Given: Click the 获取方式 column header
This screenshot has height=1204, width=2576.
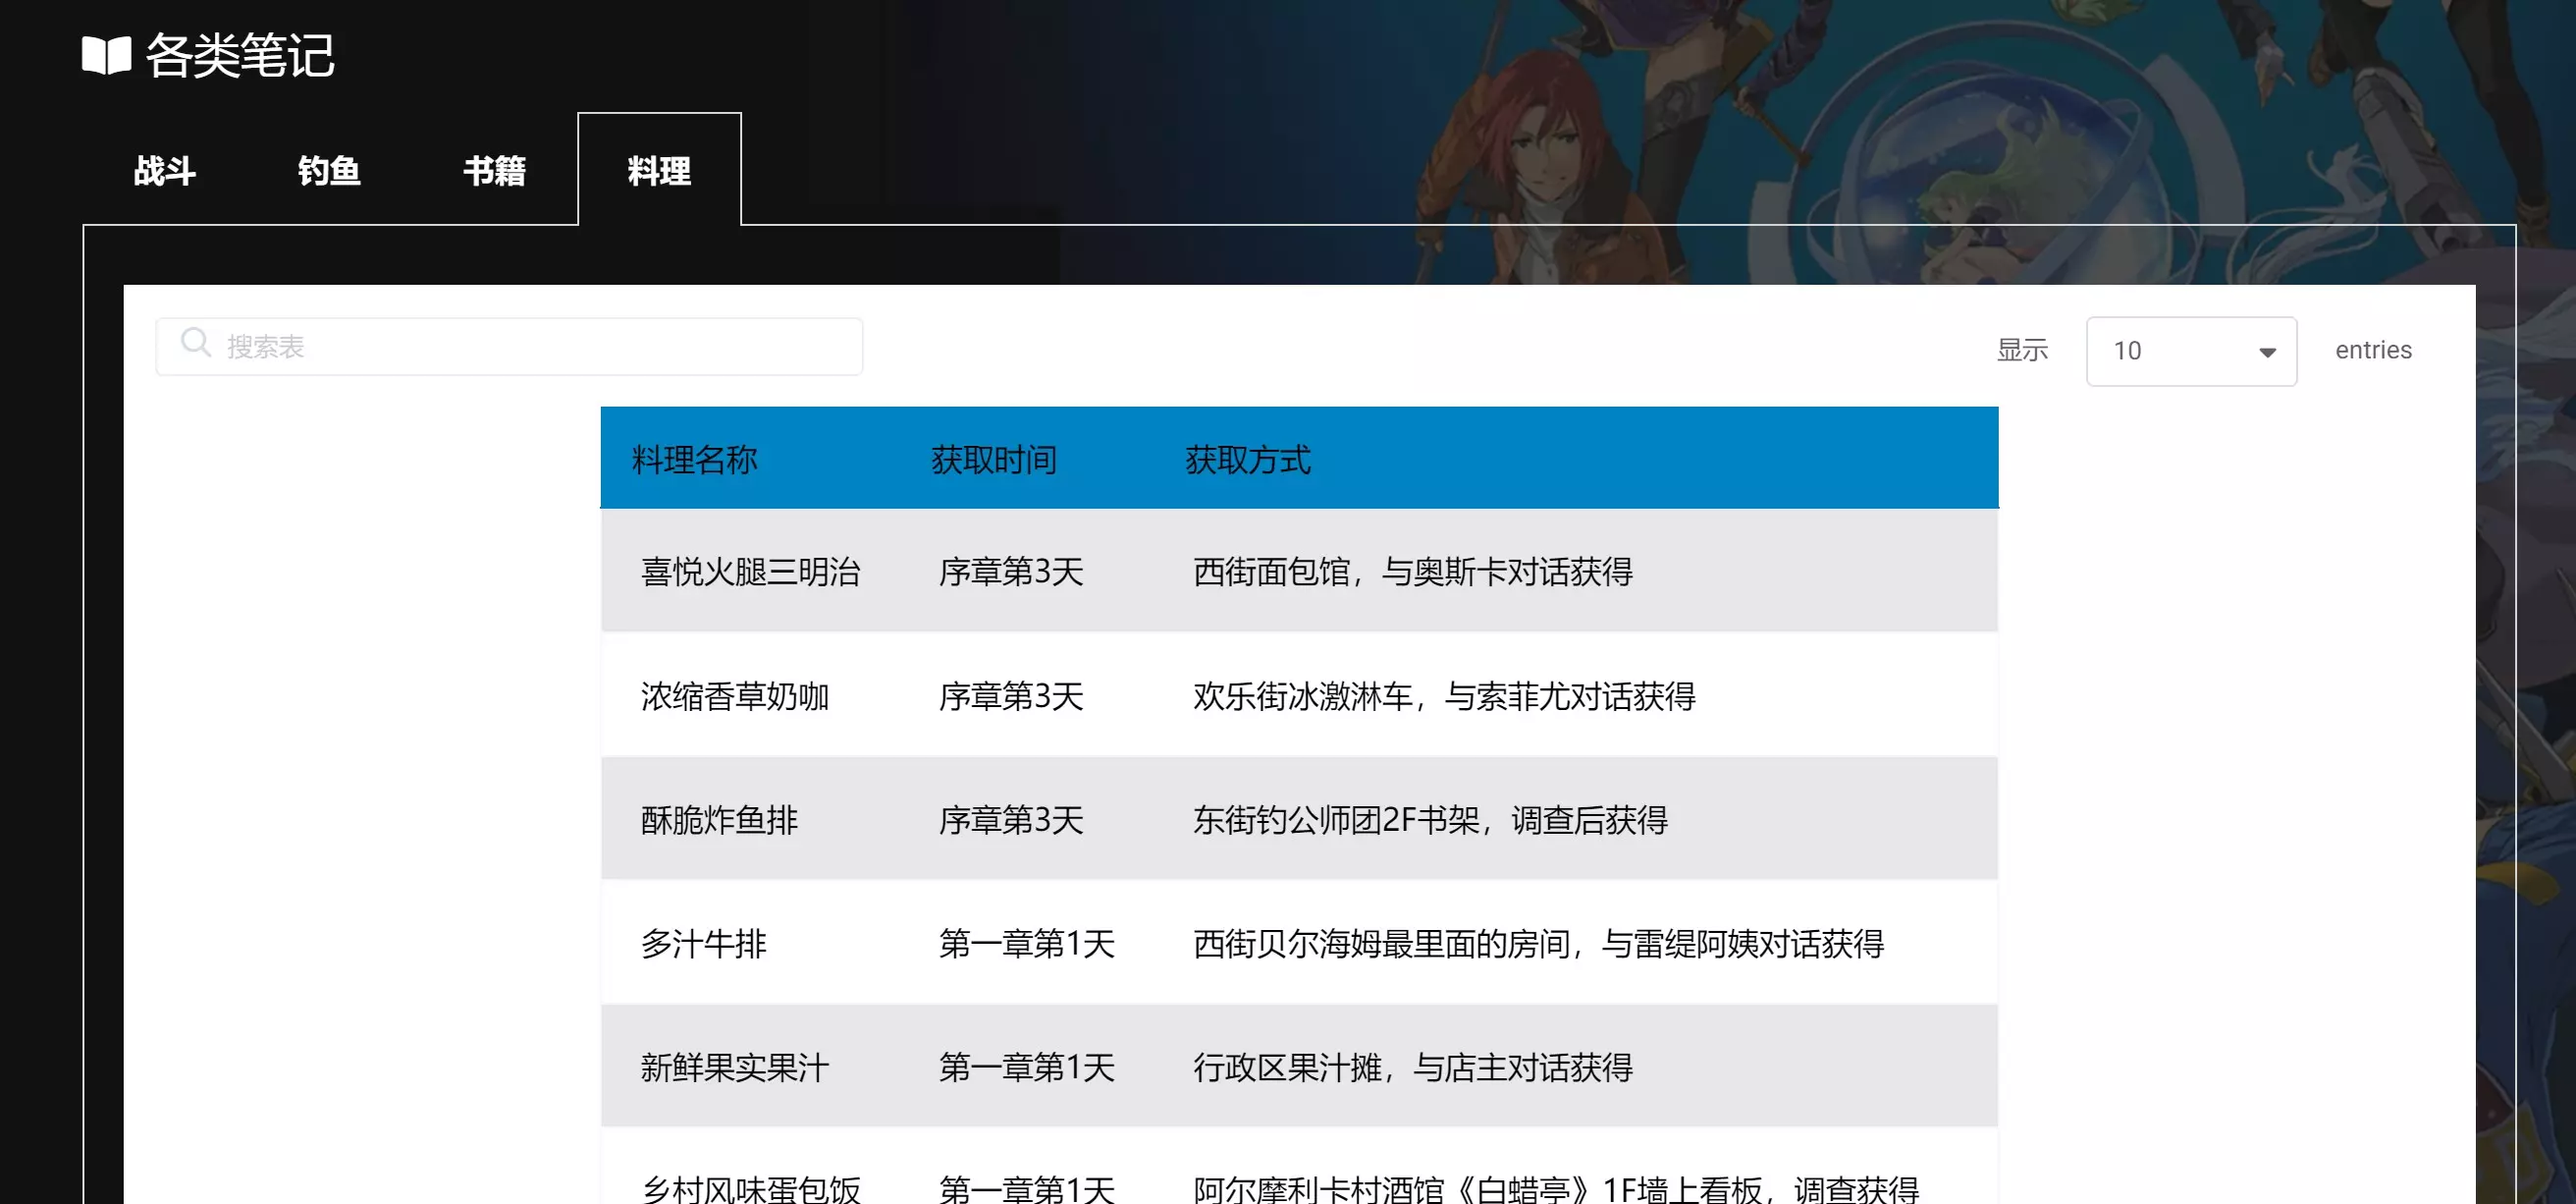Looking at the screenshot, I should [x=1247, y=460].
